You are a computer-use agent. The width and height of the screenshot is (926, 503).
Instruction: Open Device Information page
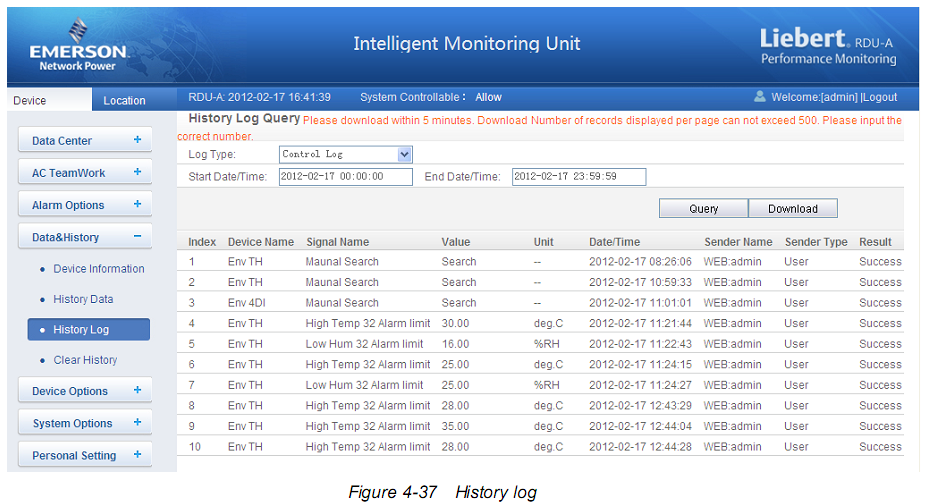coord(98,269)
